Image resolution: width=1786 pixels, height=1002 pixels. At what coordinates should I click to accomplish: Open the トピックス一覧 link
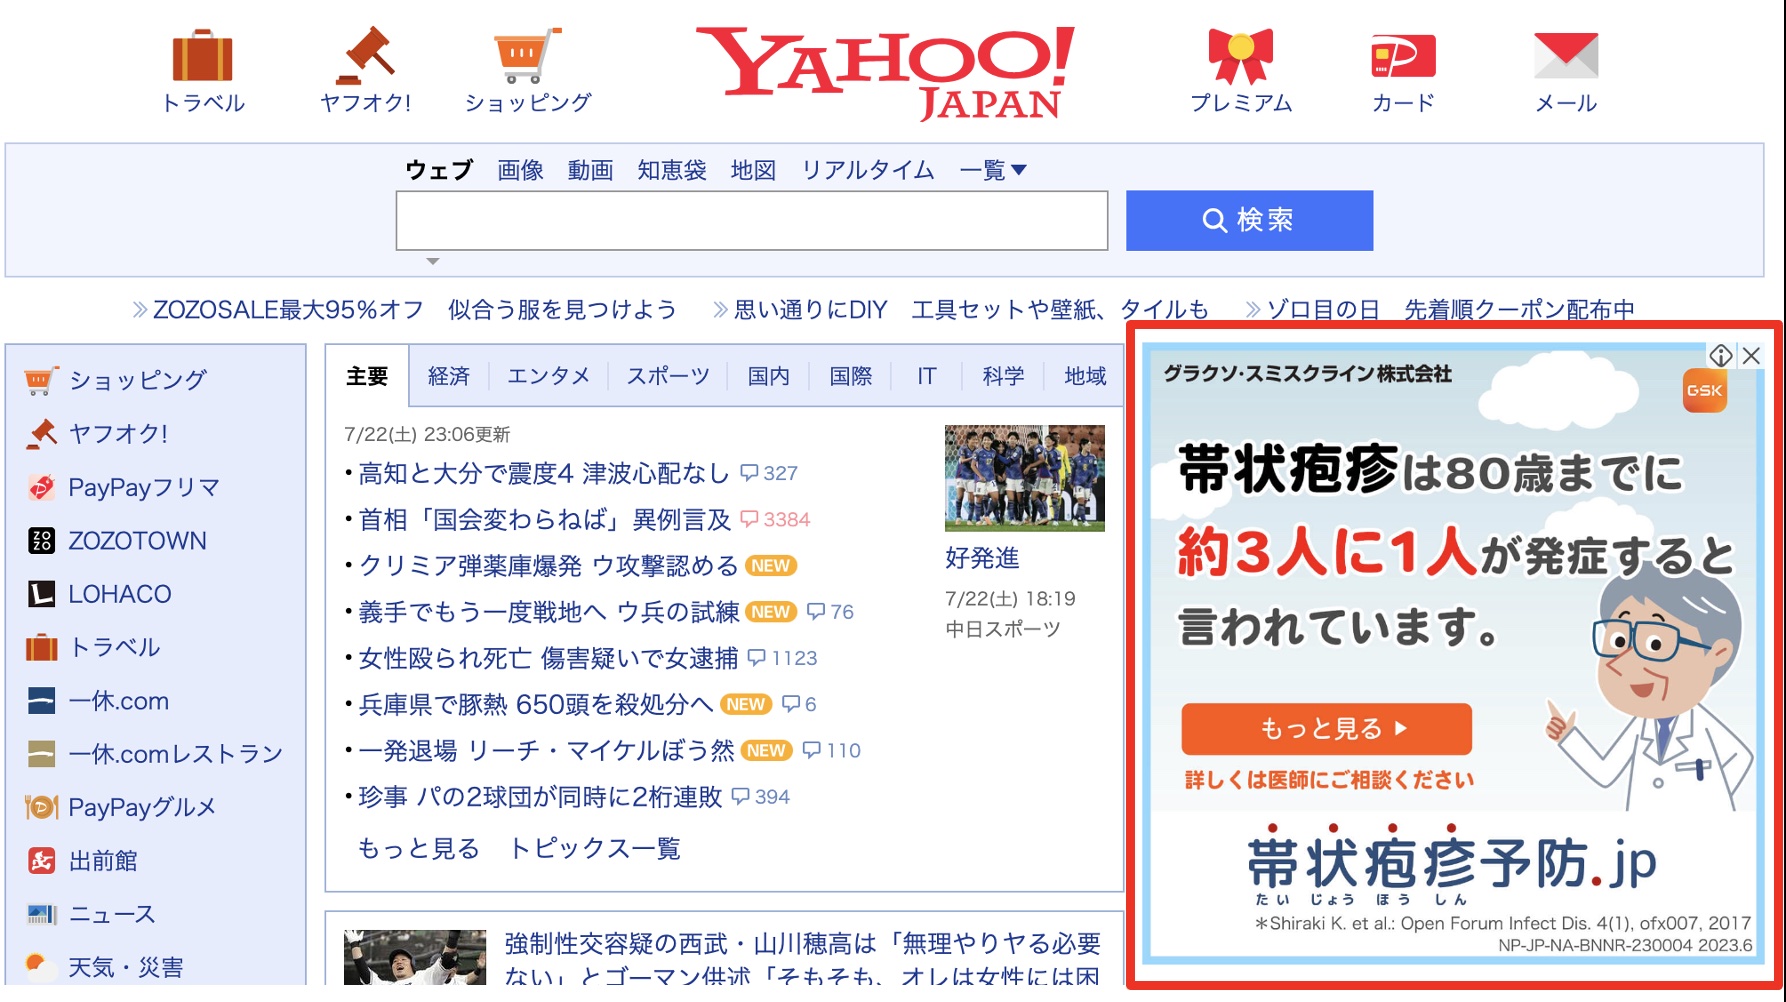595,848
